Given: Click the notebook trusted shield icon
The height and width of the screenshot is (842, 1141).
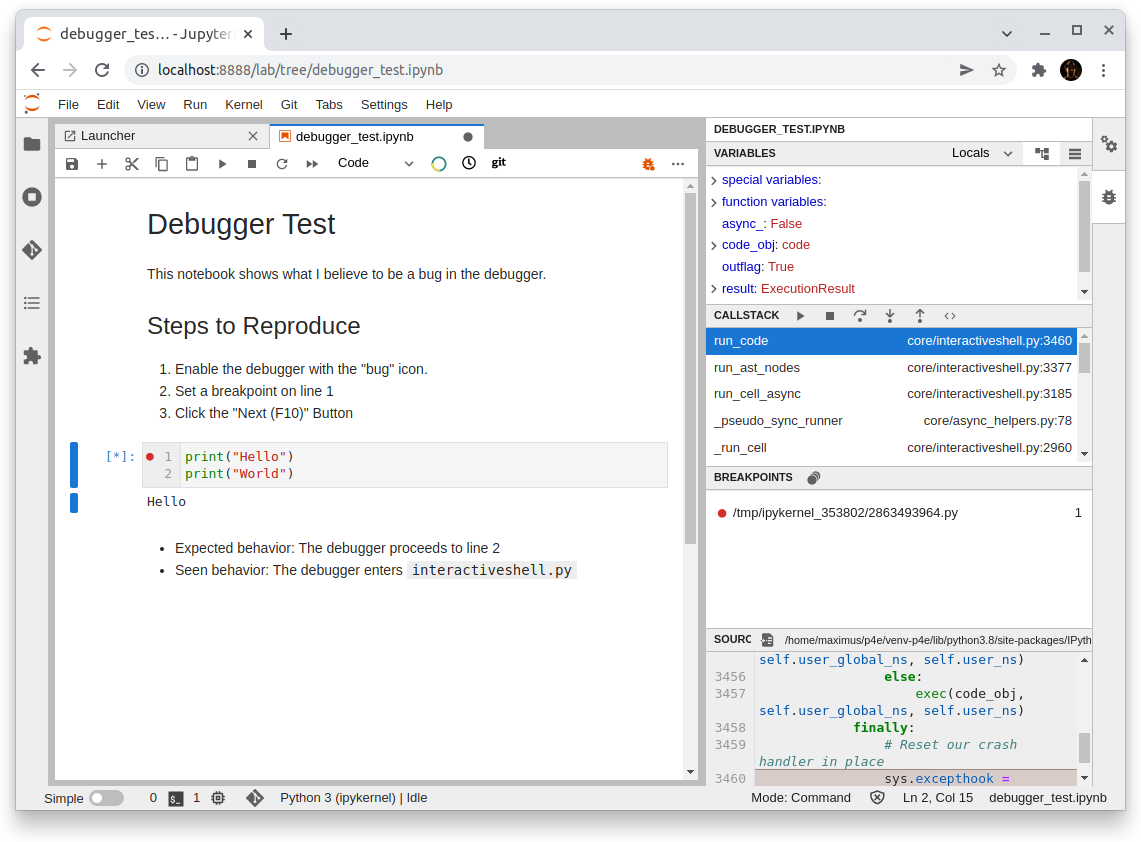Looking at the screenshot, I should (878, 798).
